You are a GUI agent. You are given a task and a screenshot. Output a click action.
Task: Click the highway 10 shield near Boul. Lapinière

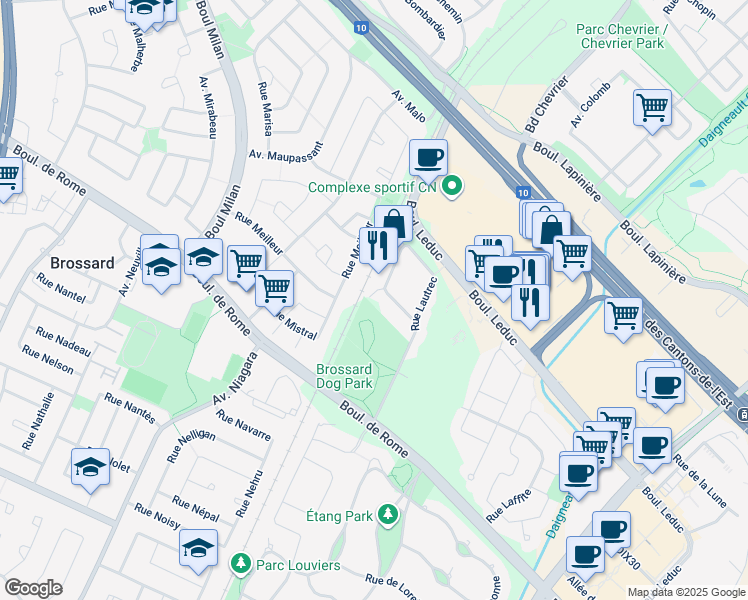(x=523, y=192)
